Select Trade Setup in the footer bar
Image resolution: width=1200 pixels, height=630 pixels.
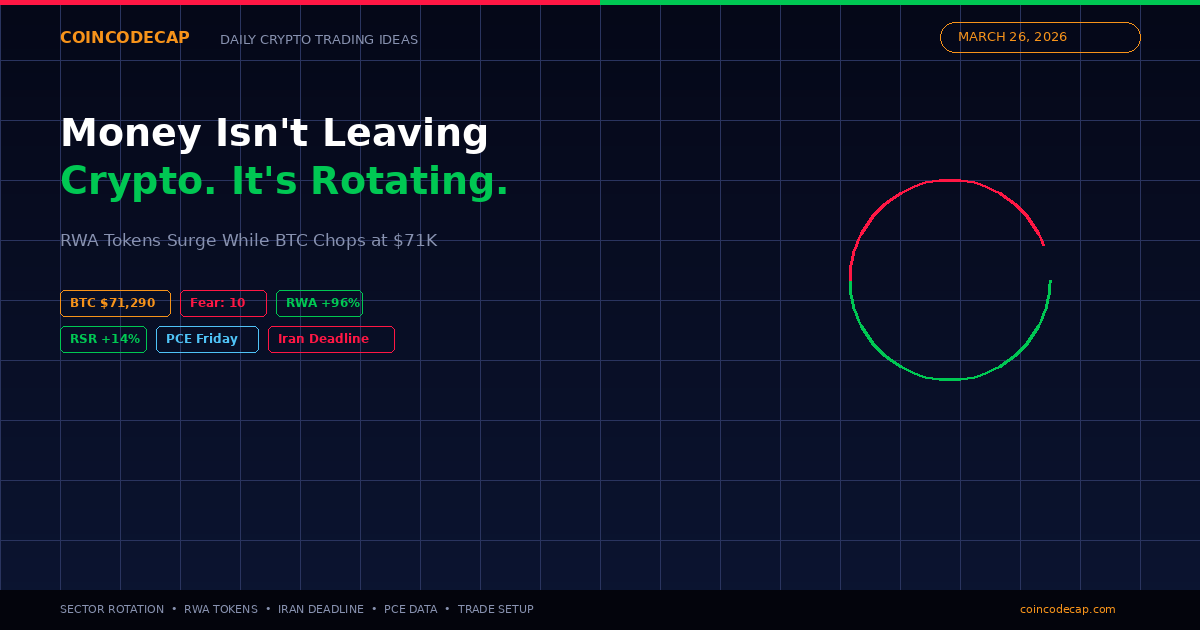496,609
